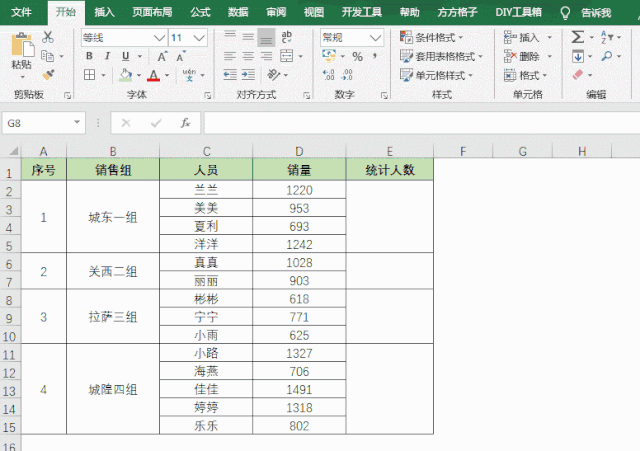Image resolution: width=640 pixels, height=451 pixels.
Task: Open the alignment group dialog launcher
Action: [x=307, y=95]
